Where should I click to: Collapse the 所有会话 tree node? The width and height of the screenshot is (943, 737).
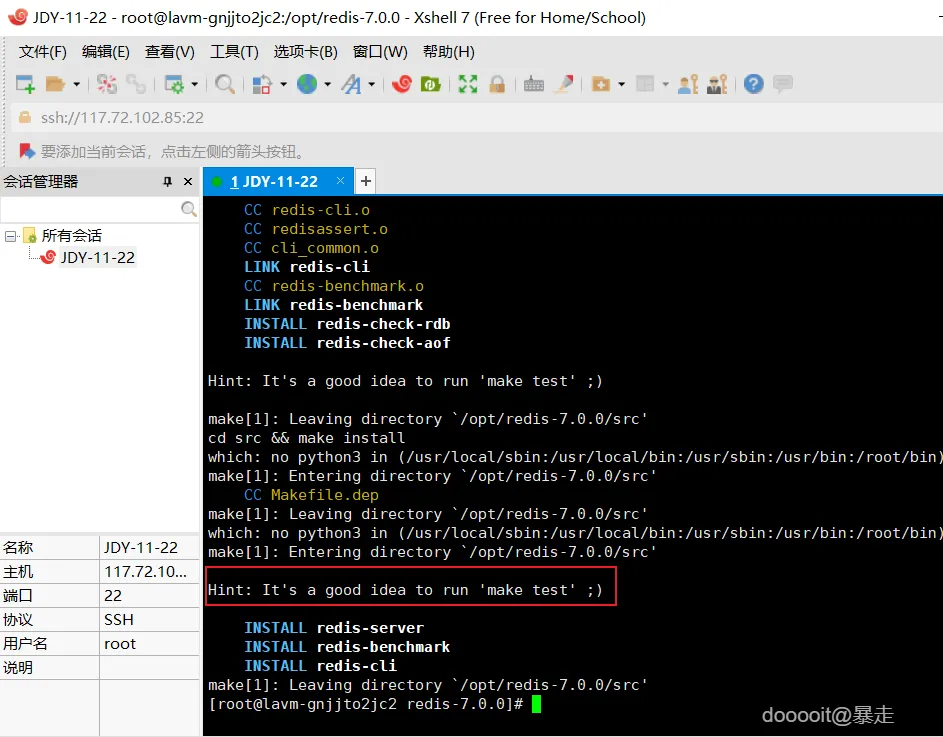(x=10, y=236)
